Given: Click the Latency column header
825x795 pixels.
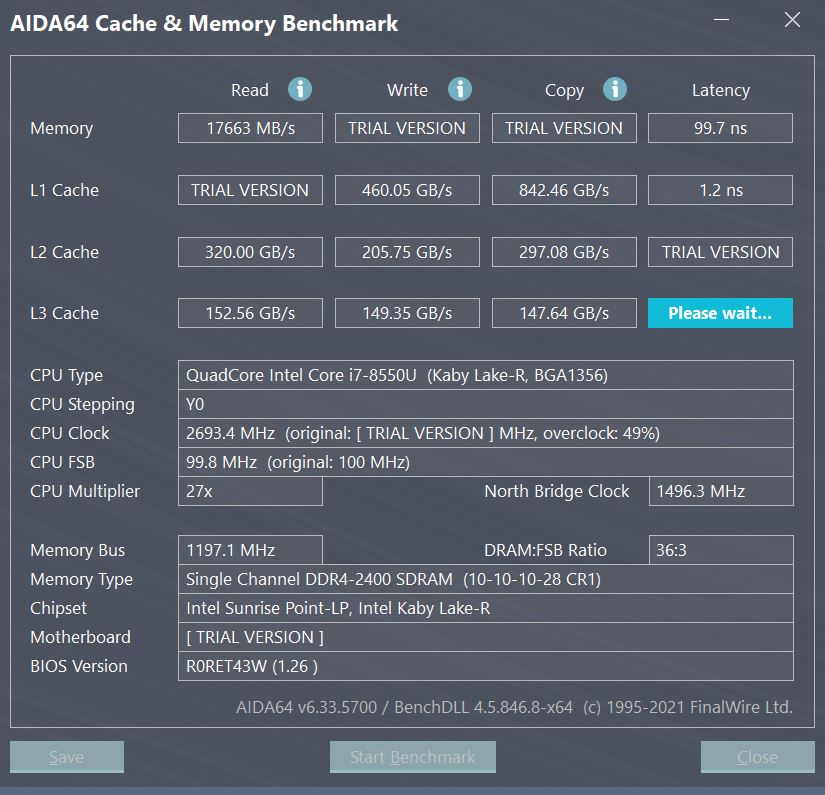Looking at the screenshot, I should (721, 90).
